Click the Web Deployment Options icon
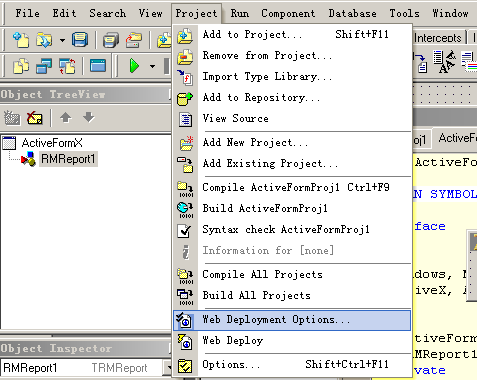 [184, 320]
